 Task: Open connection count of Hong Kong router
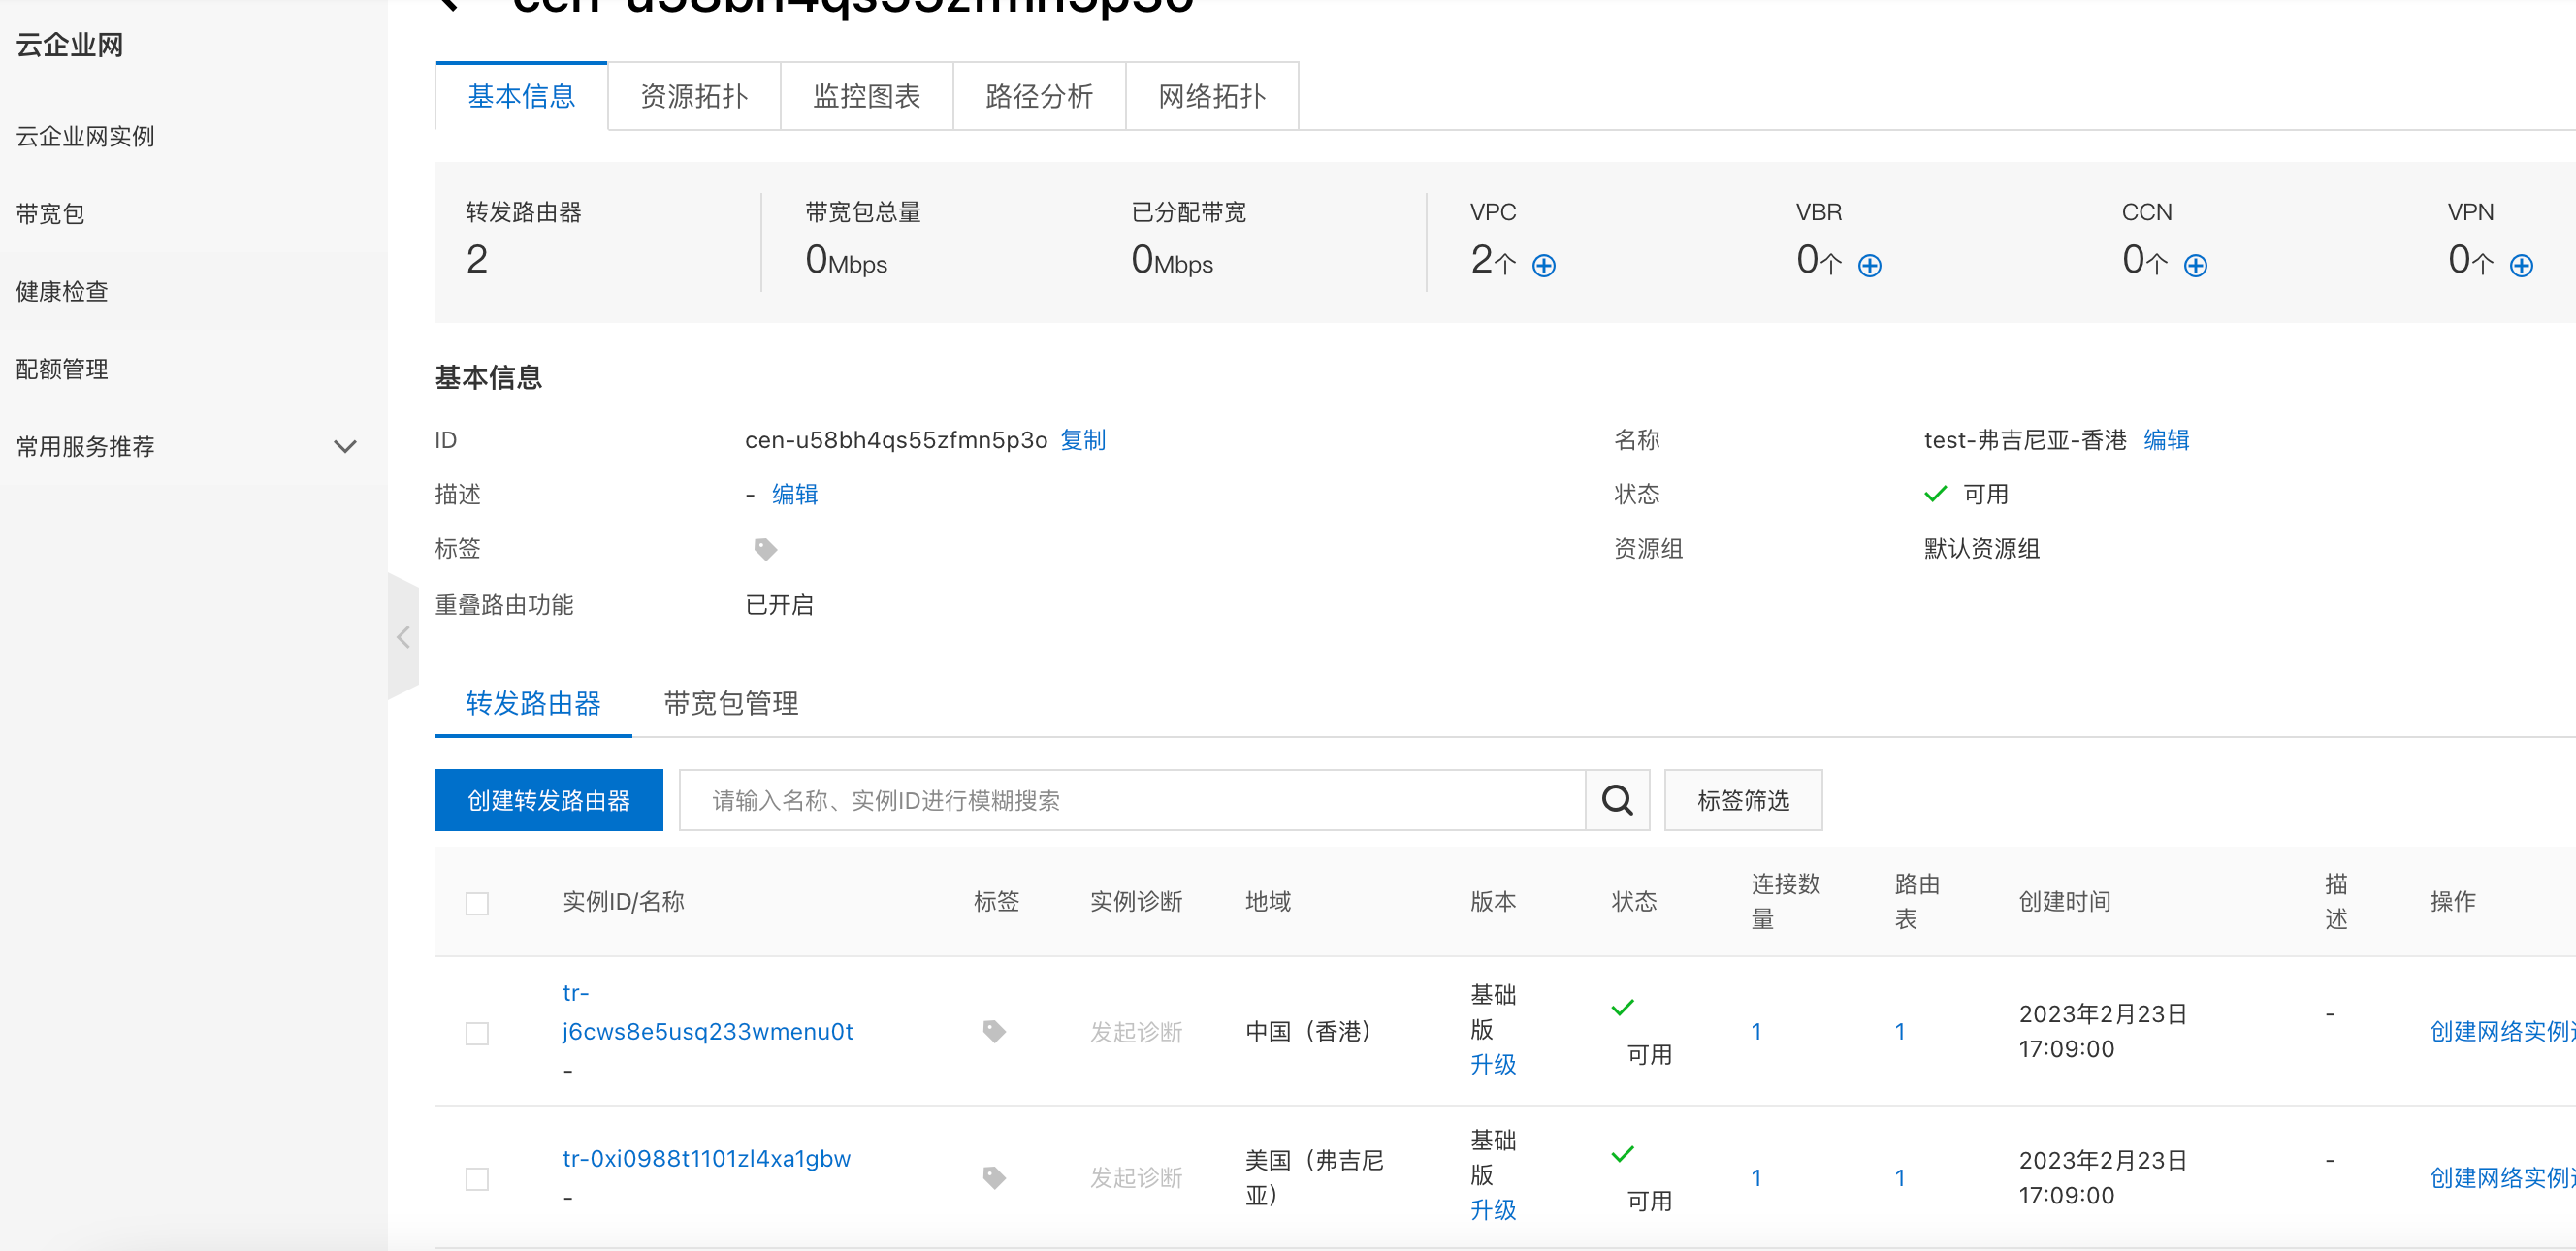tap(1756, 1032)
